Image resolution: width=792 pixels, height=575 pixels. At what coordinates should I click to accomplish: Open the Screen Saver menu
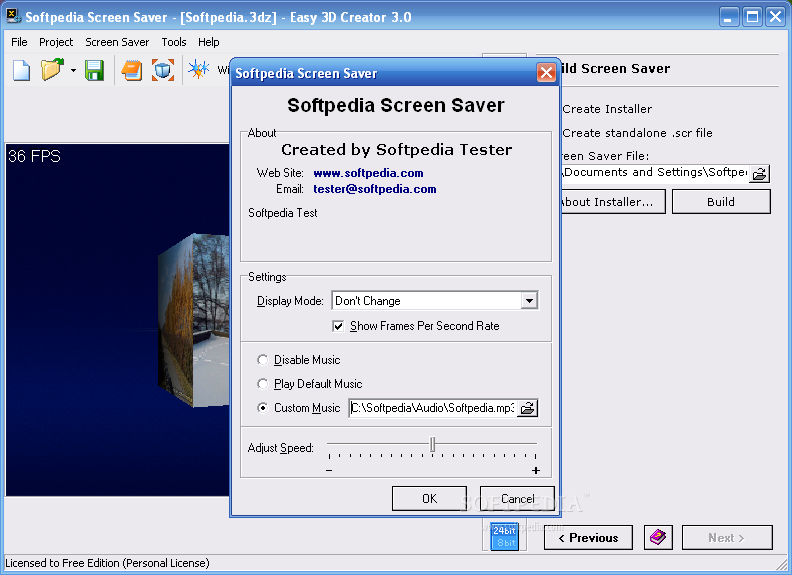pos(117,42)
